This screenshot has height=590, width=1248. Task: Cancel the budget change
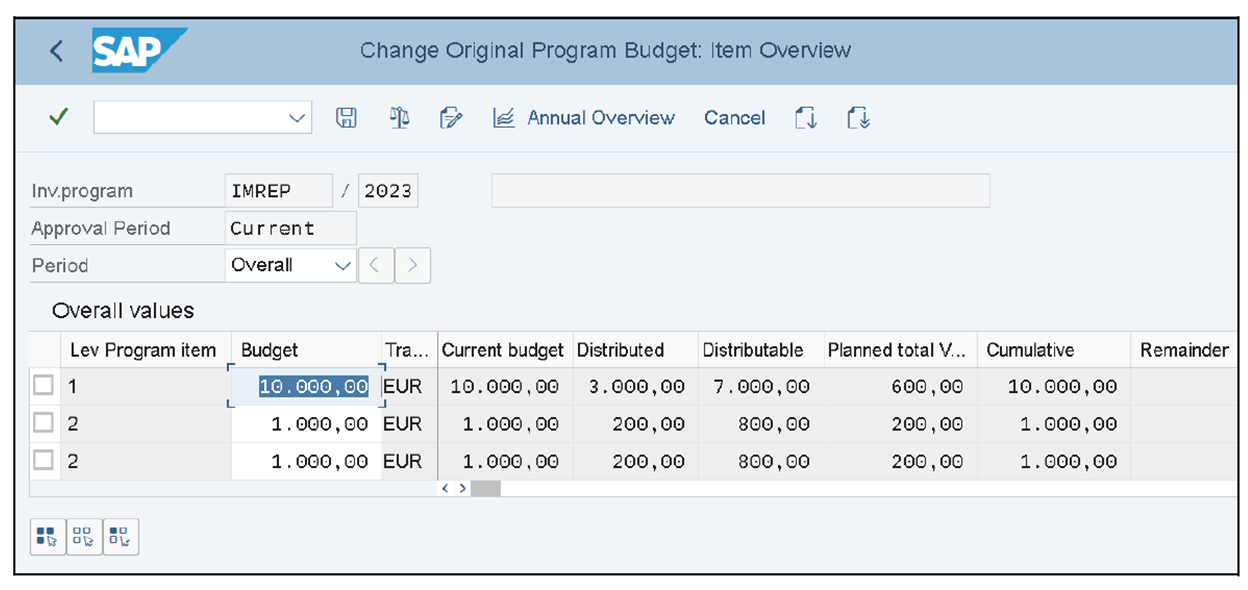pos(734,118)
